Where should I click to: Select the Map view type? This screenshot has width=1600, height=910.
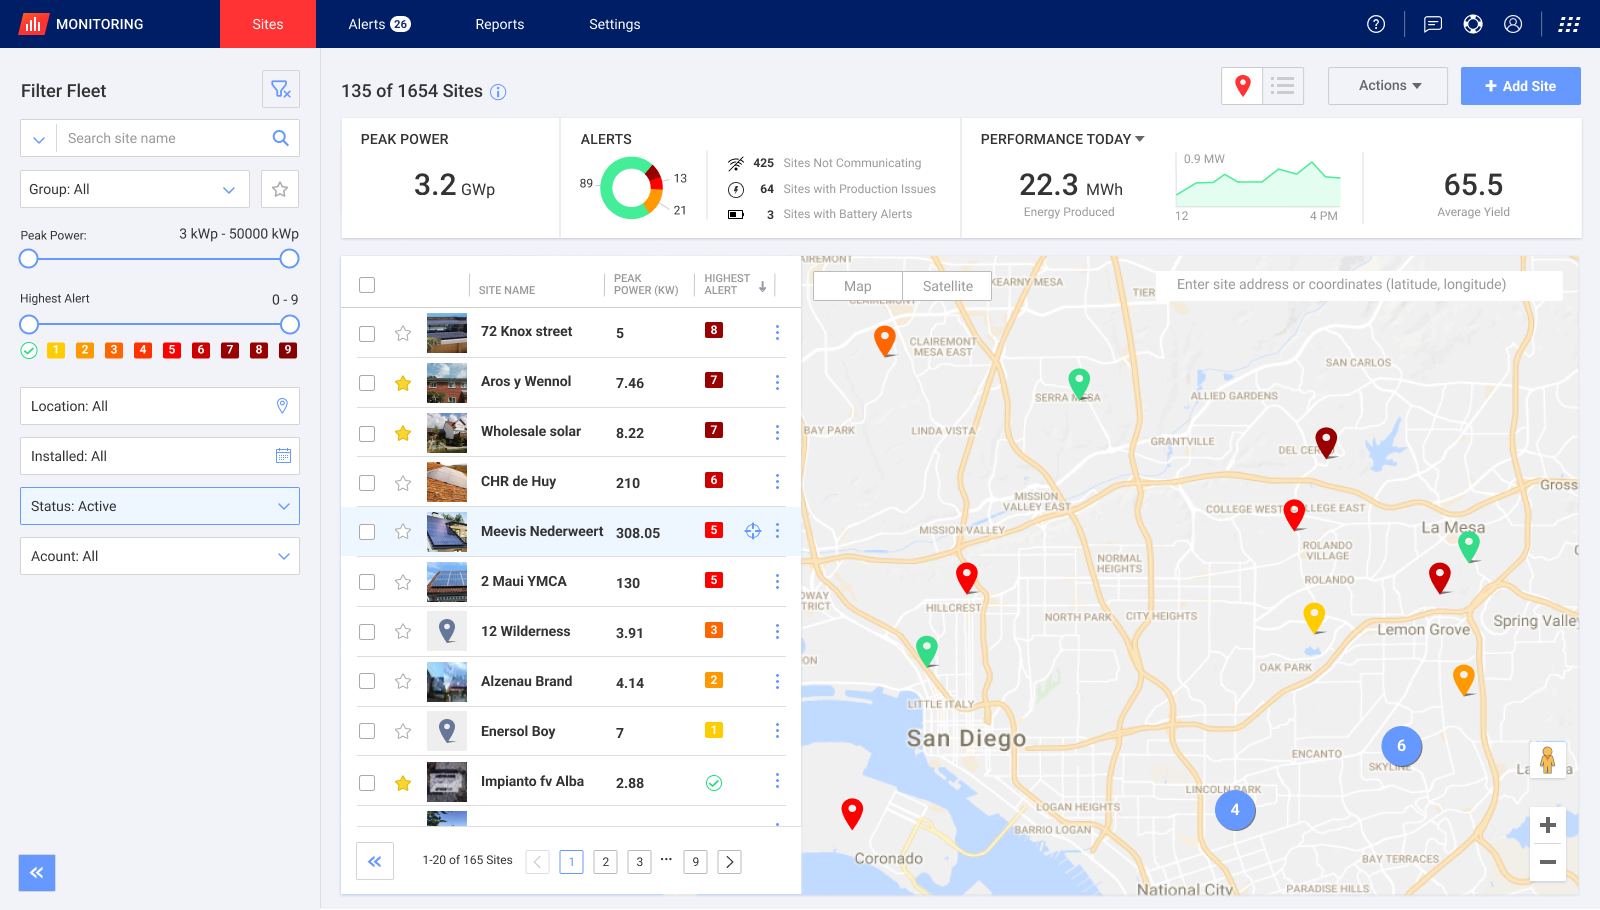858,286
